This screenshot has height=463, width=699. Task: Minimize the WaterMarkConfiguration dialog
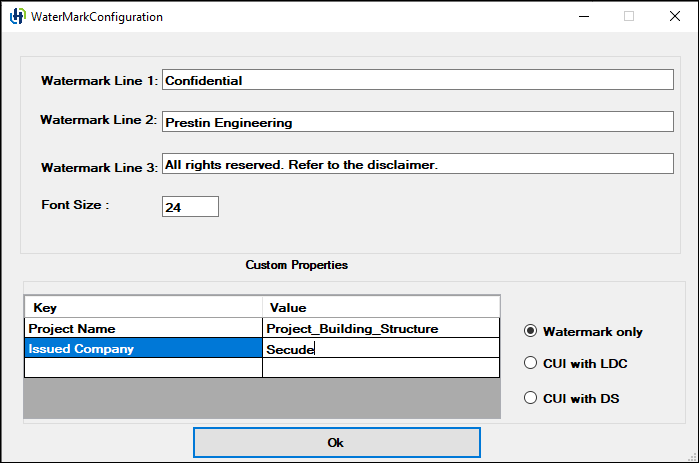coord(582,16)
